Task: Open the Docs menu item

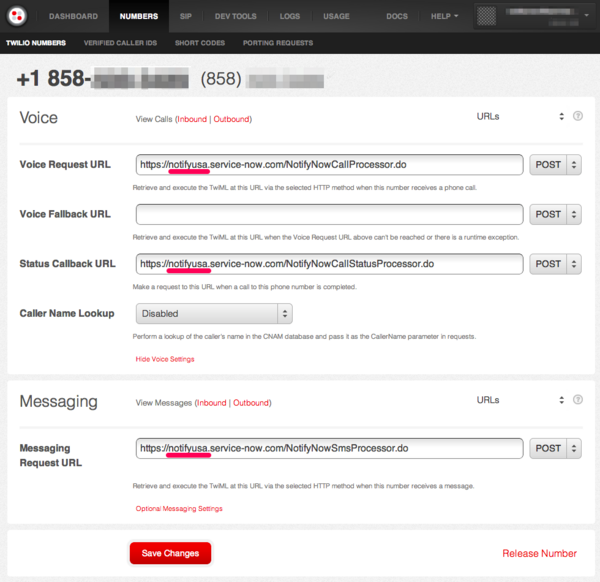Action: tap(397, 16)
